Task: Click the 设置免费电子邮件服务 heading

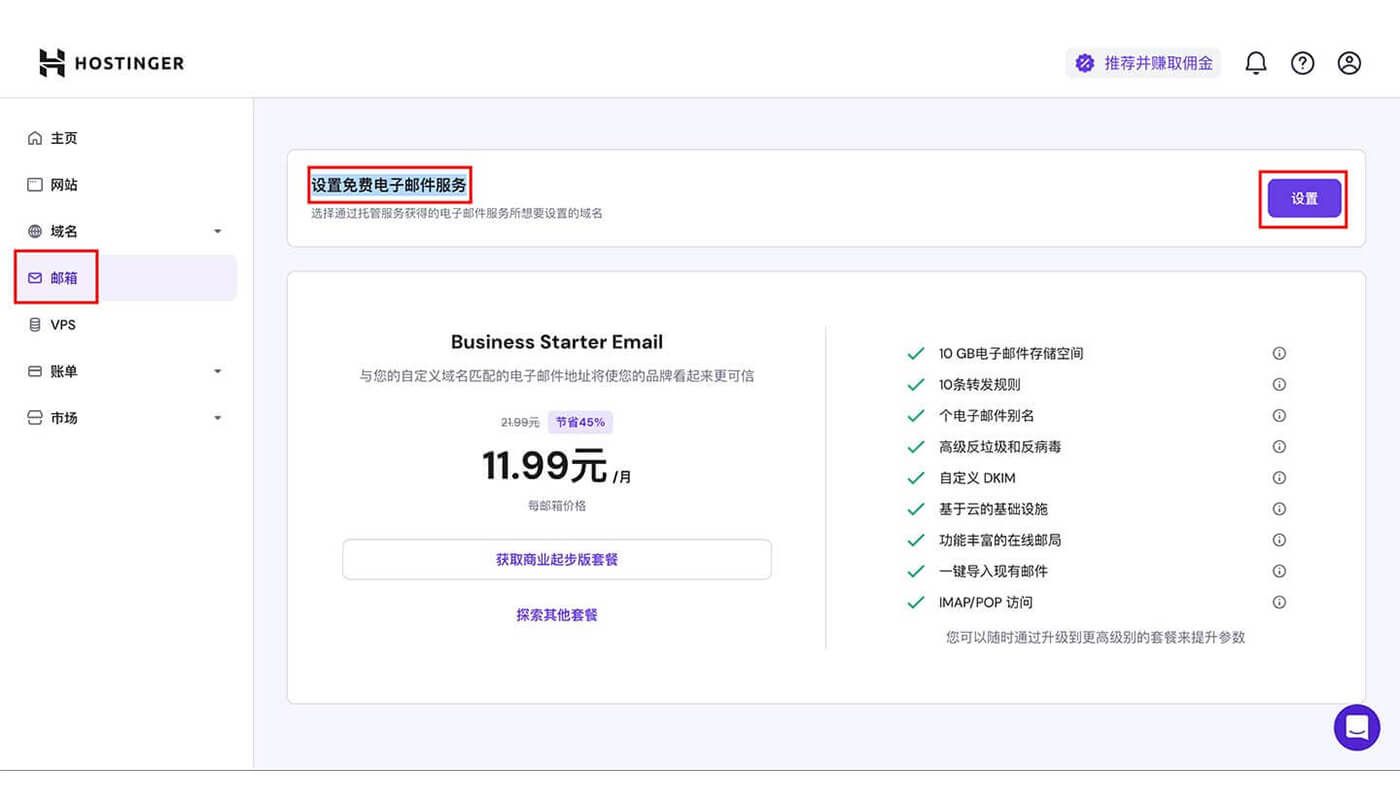Action: point(389,185)
